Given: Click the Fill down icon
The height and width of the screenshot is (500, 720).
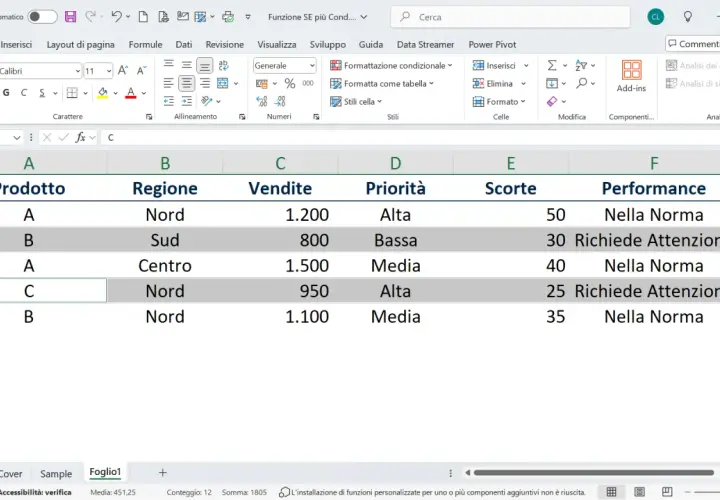Looking at the screenshot, I should click(552, 83).
